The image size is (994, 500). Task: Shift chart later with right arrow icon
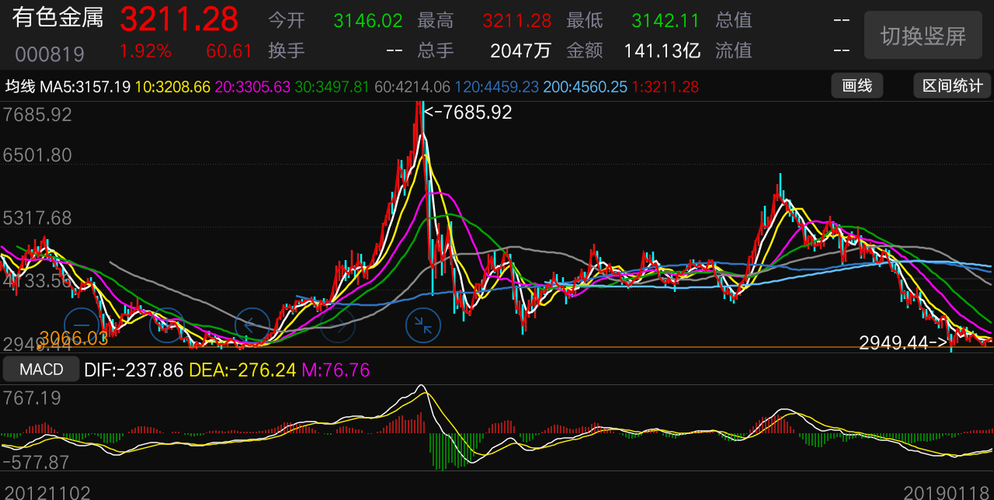tap(337, 325)
